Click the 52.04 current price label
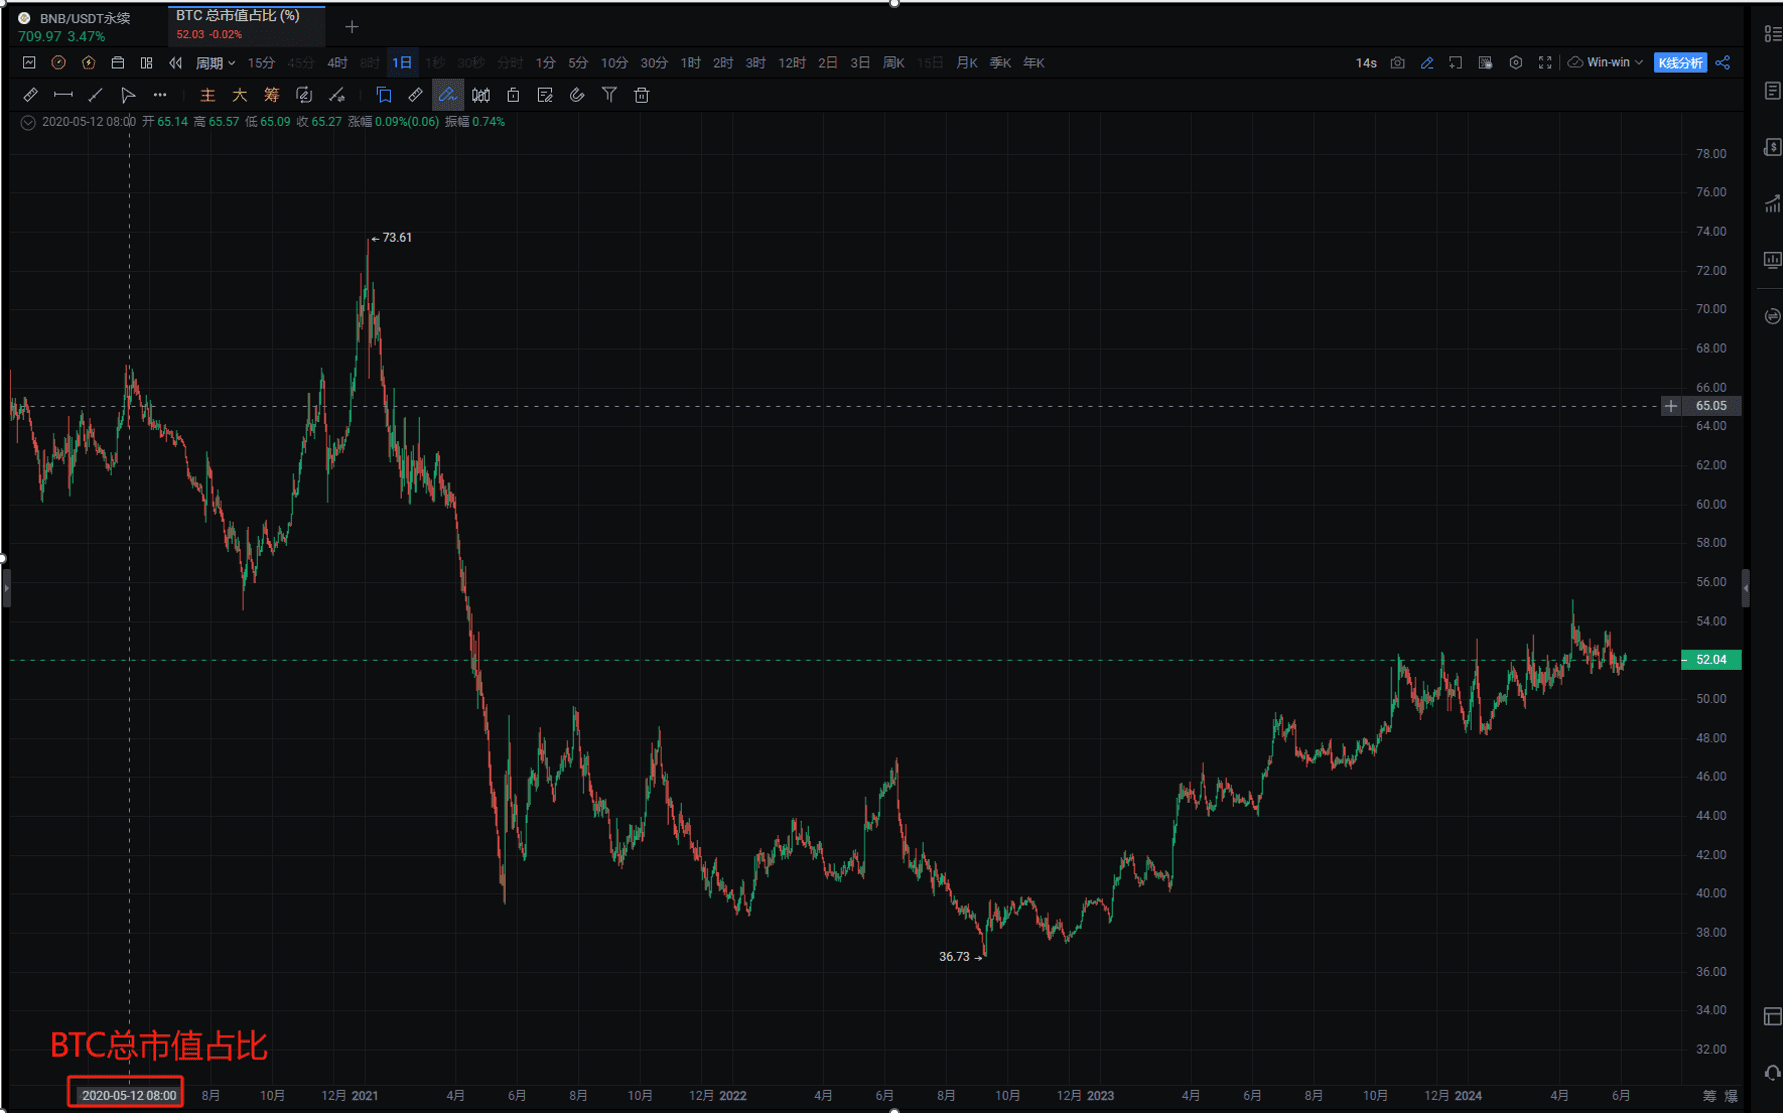This screenshot has width=1783, height=1113. (1711, 660)
